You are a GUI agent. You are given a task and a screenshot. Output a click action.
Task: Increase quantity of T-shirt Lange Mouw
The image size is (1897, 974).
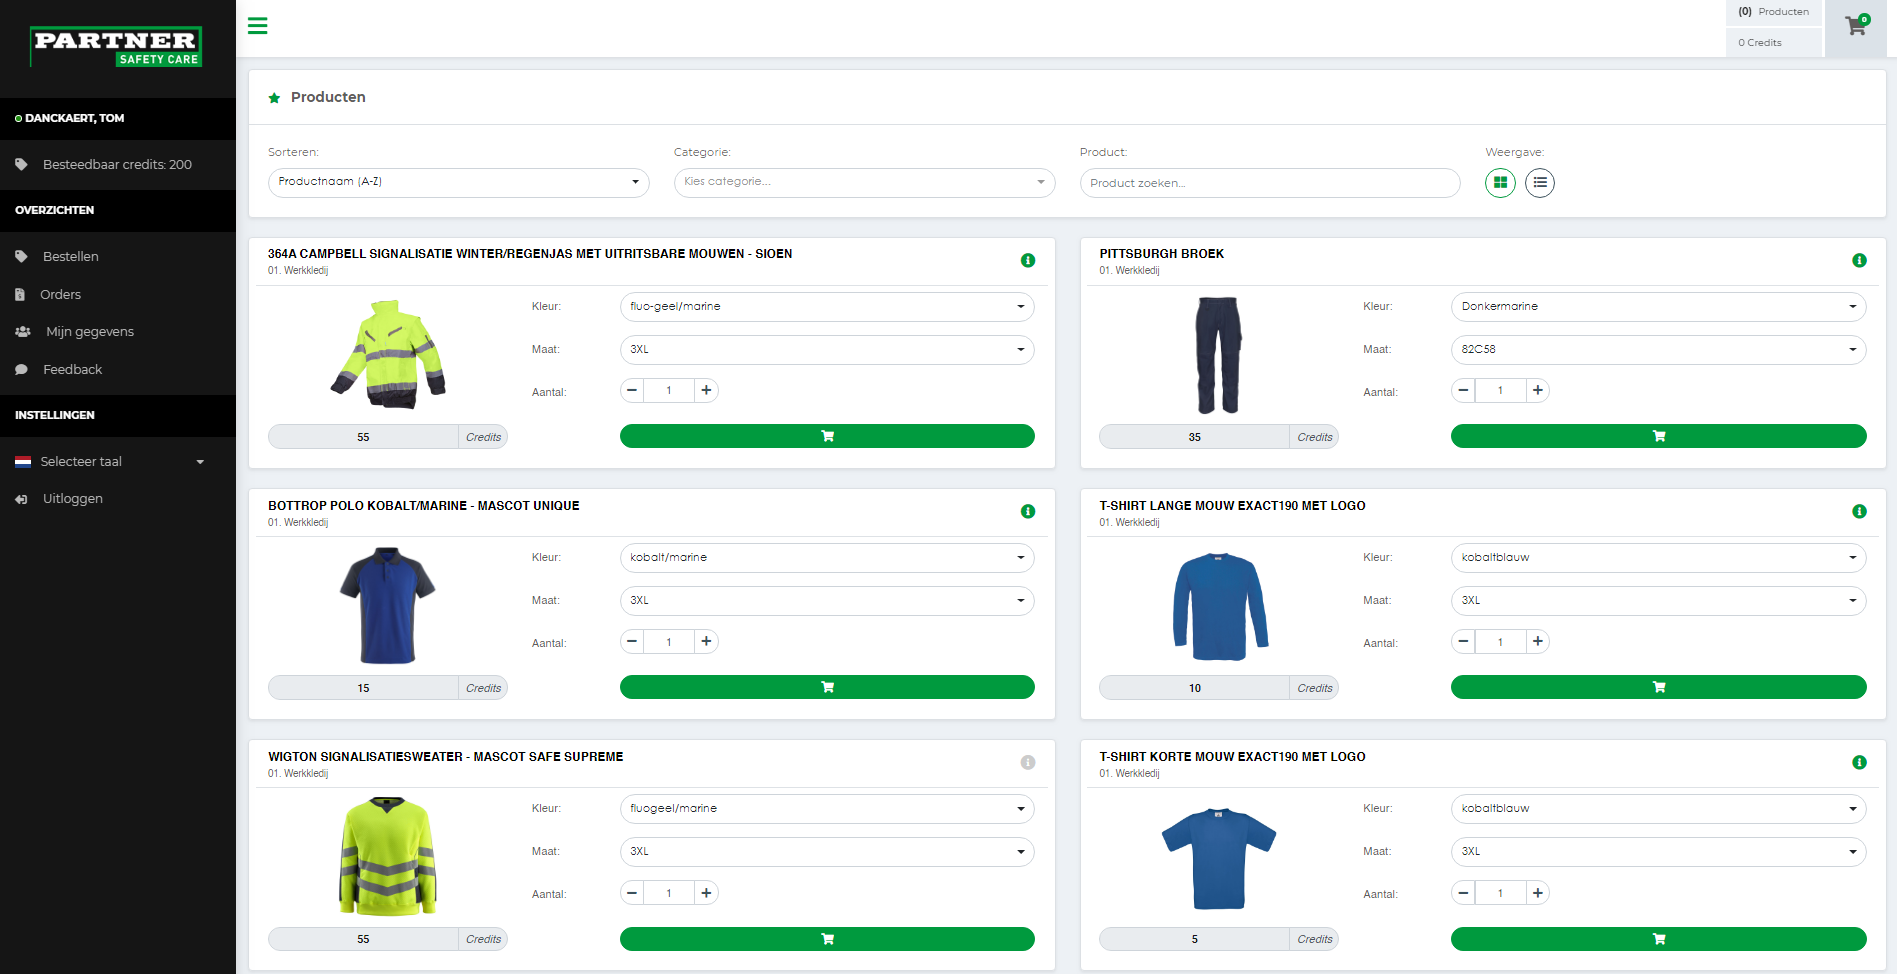click(x=1538, y=641)
